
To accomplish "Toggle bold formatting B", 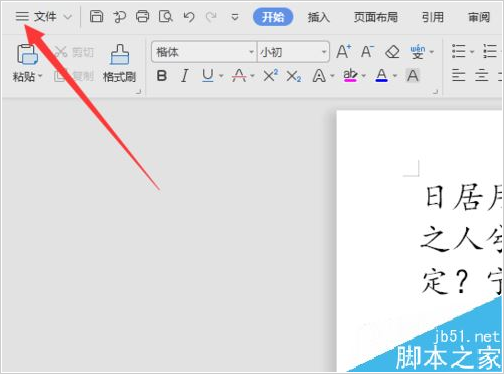I will point(162,76).
